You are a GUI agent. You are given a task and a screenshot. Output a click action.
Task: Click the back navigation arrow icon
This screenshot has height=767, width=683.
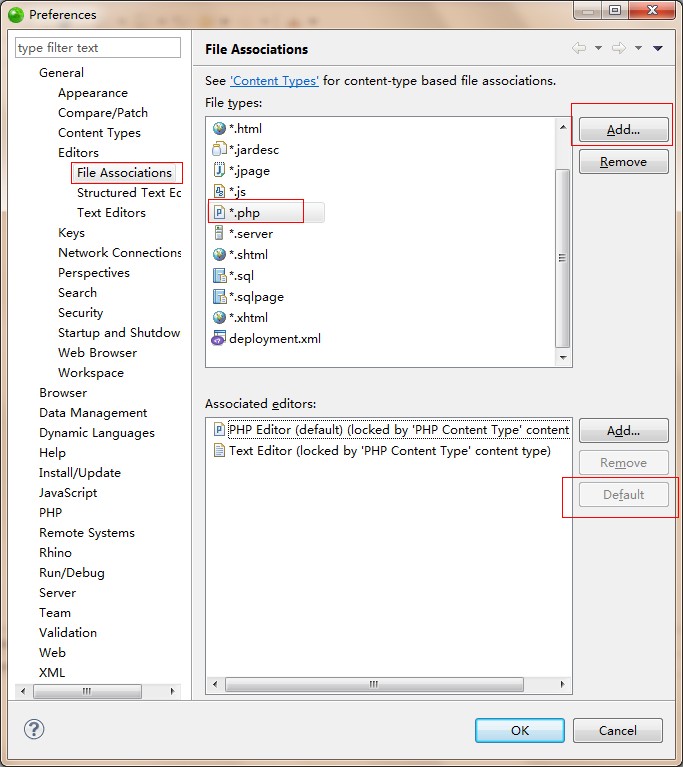tap(579, 48)
